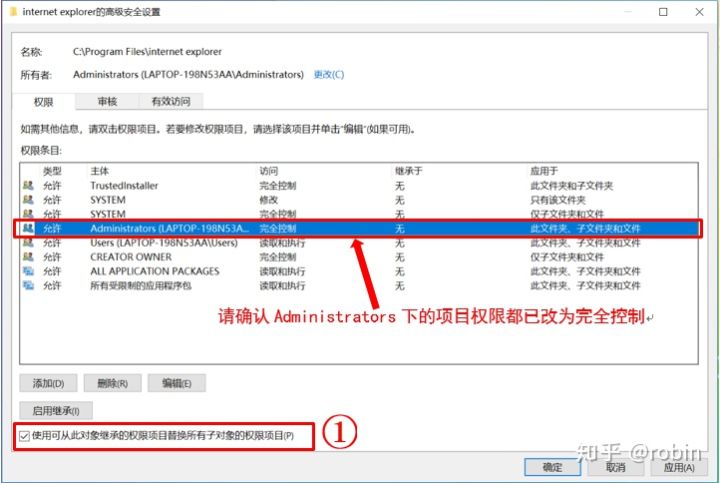Select the CREATOR OWNER entry
The image size is (720, 483).
(x=359, y=257)
